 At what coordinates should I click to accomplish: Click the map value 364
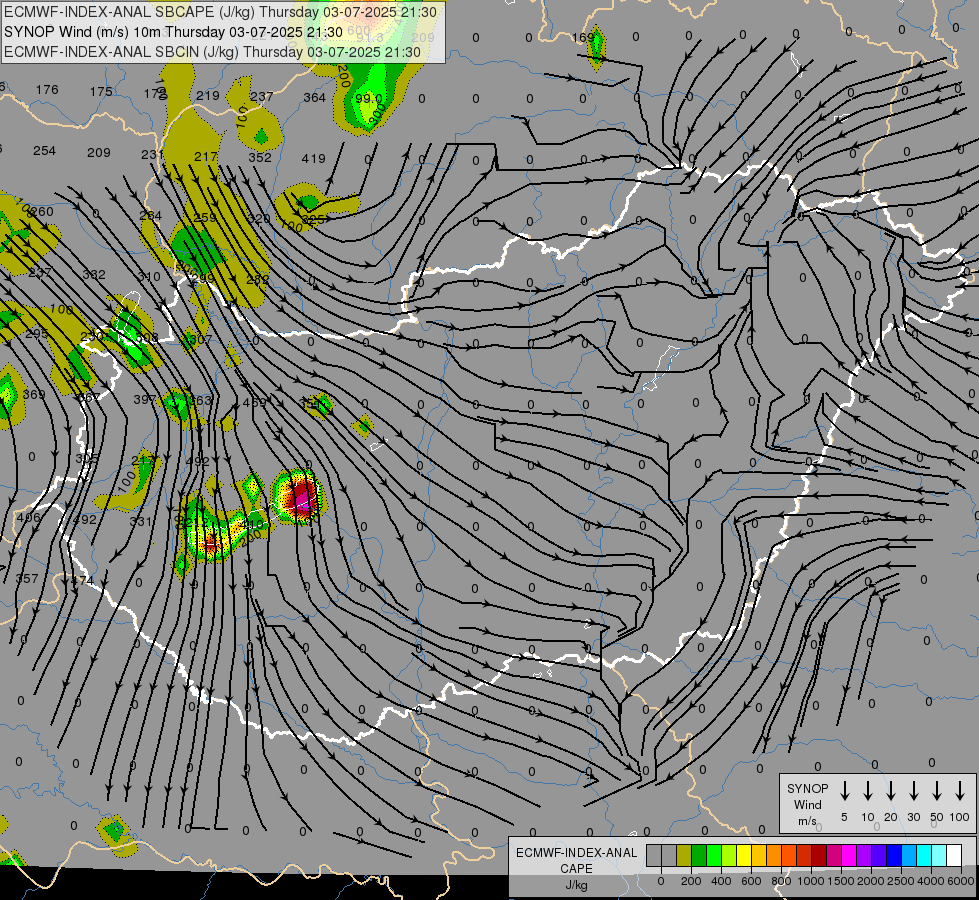click(x=314, y=97)
